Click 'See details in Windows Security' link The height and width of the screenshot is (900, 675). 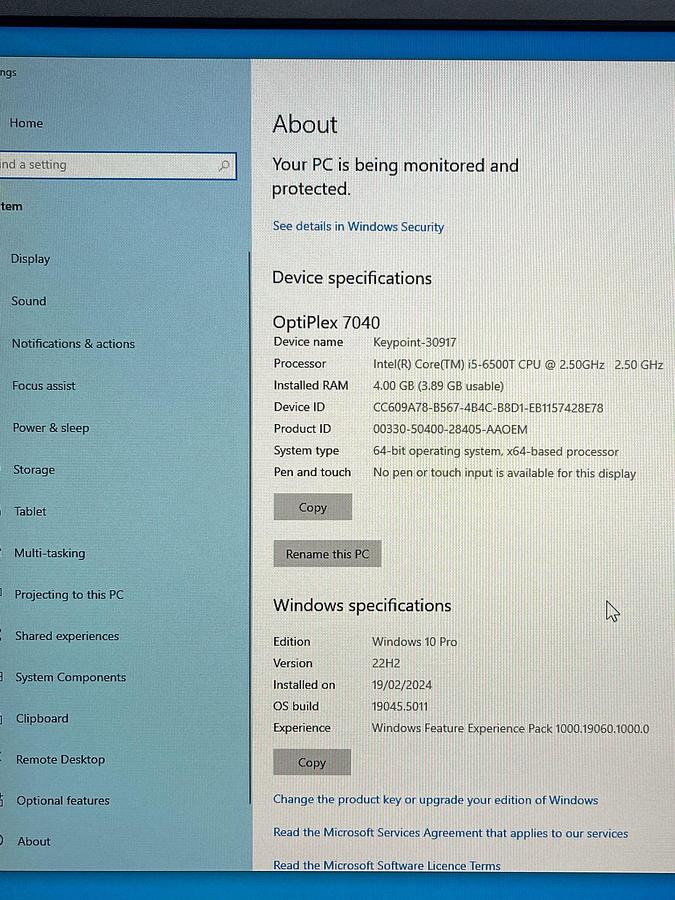358,227
